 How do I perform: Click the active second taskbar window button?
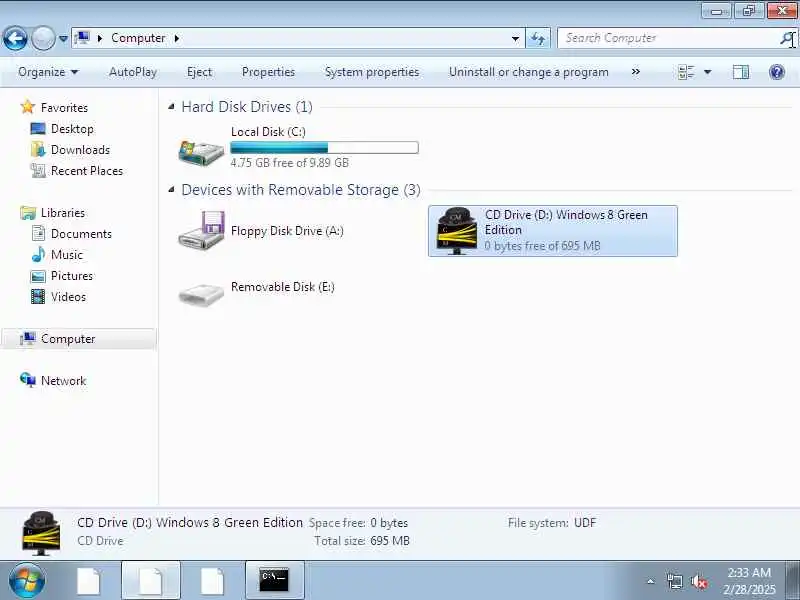coord(151,581)
